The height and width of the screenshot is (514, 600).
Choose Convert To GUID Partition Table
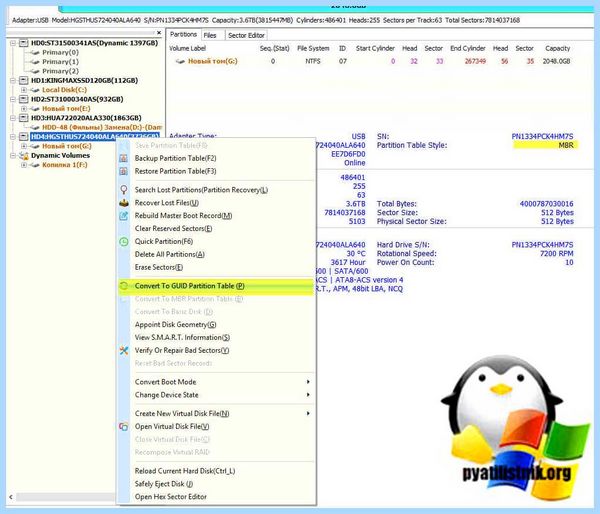tap(216, 286)
